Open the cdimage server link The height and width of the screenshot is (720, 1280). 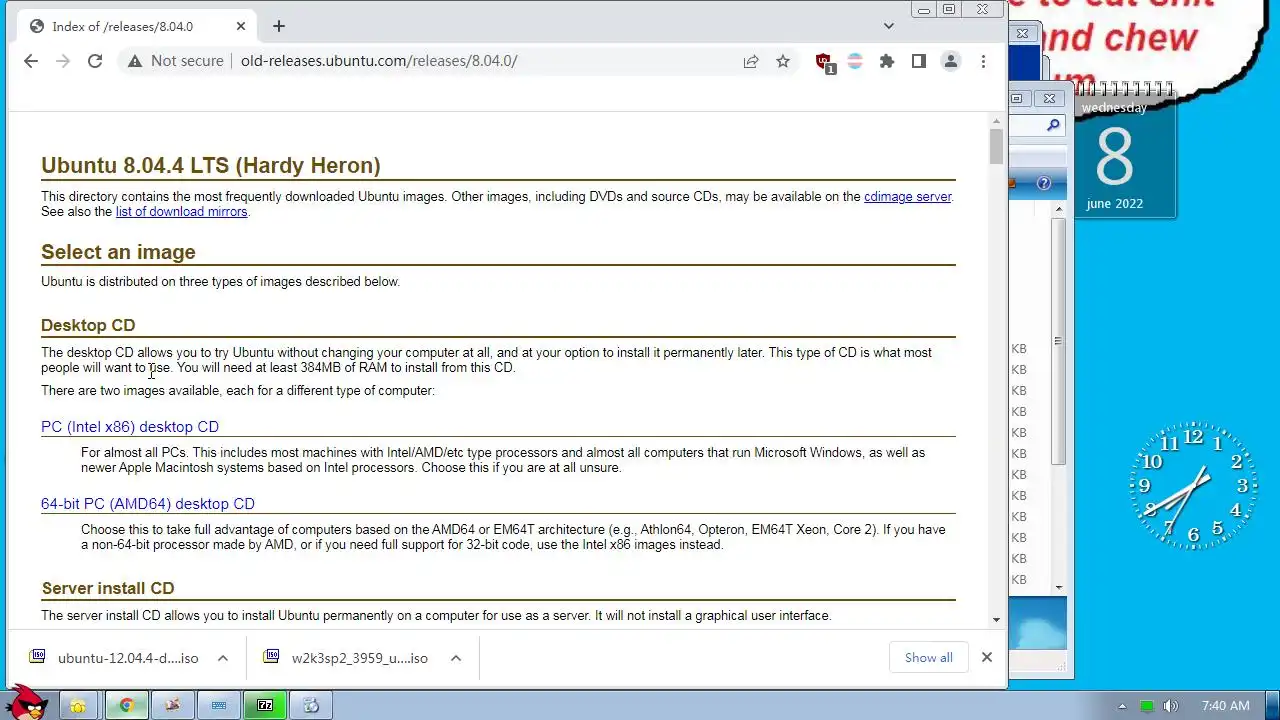pos(907,197)
